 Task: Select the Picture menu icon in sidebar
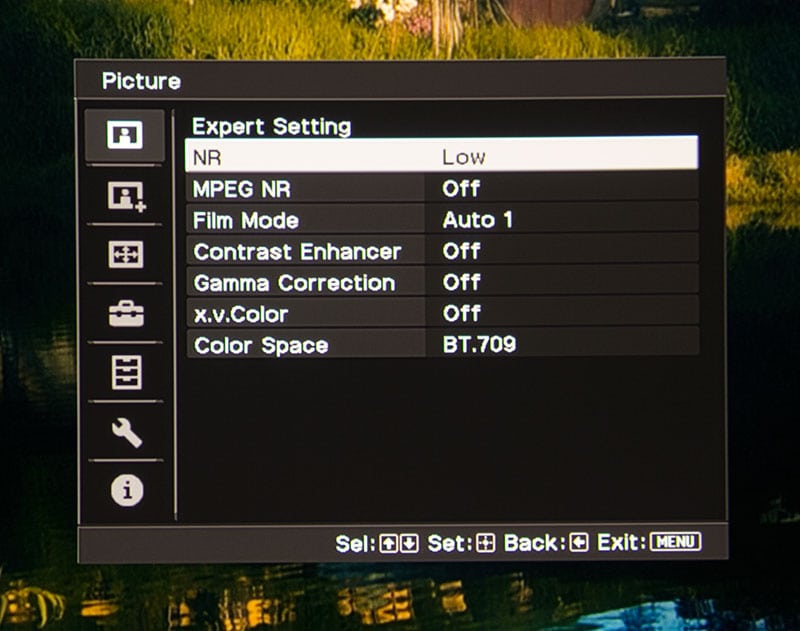click(125, 135)
